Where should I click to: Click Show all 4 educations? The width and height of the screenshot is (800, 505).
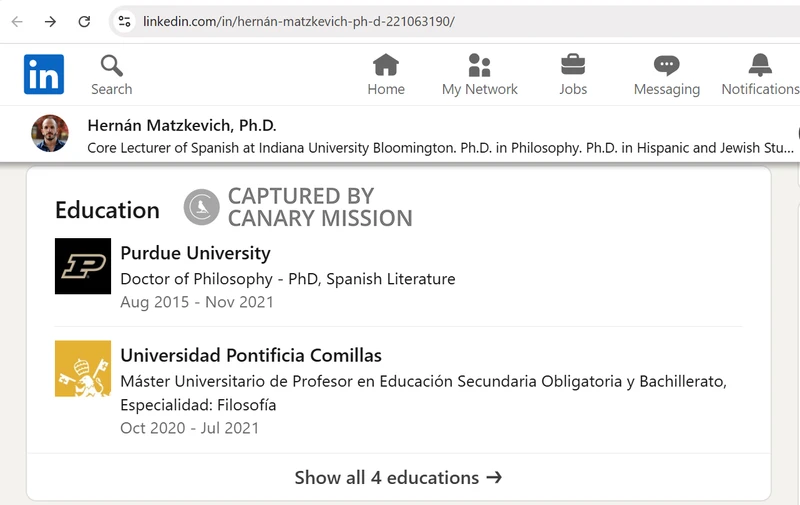(398, 477)
